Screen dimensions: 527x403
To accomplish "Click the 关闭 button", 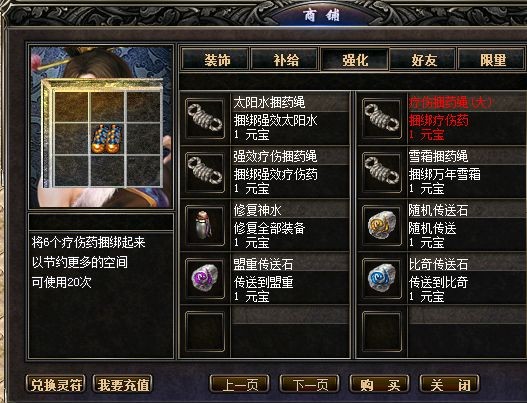I will click(450, 384).
